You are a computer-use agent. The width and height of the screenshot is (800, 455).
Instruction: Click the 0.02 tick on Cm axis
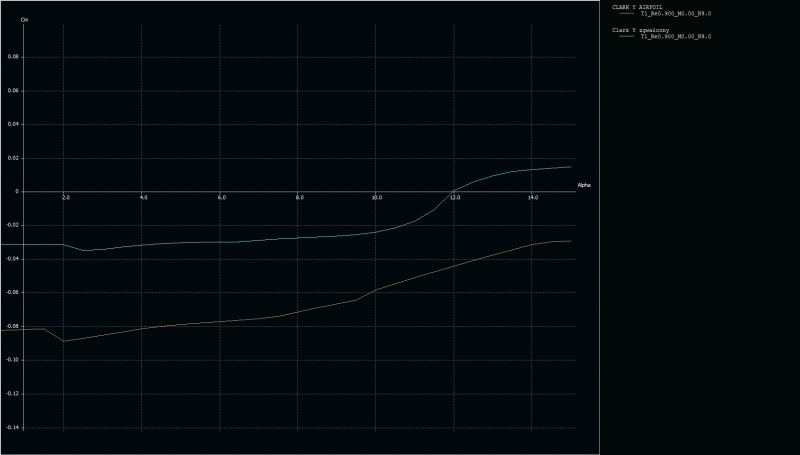click(x=13, y=158)
